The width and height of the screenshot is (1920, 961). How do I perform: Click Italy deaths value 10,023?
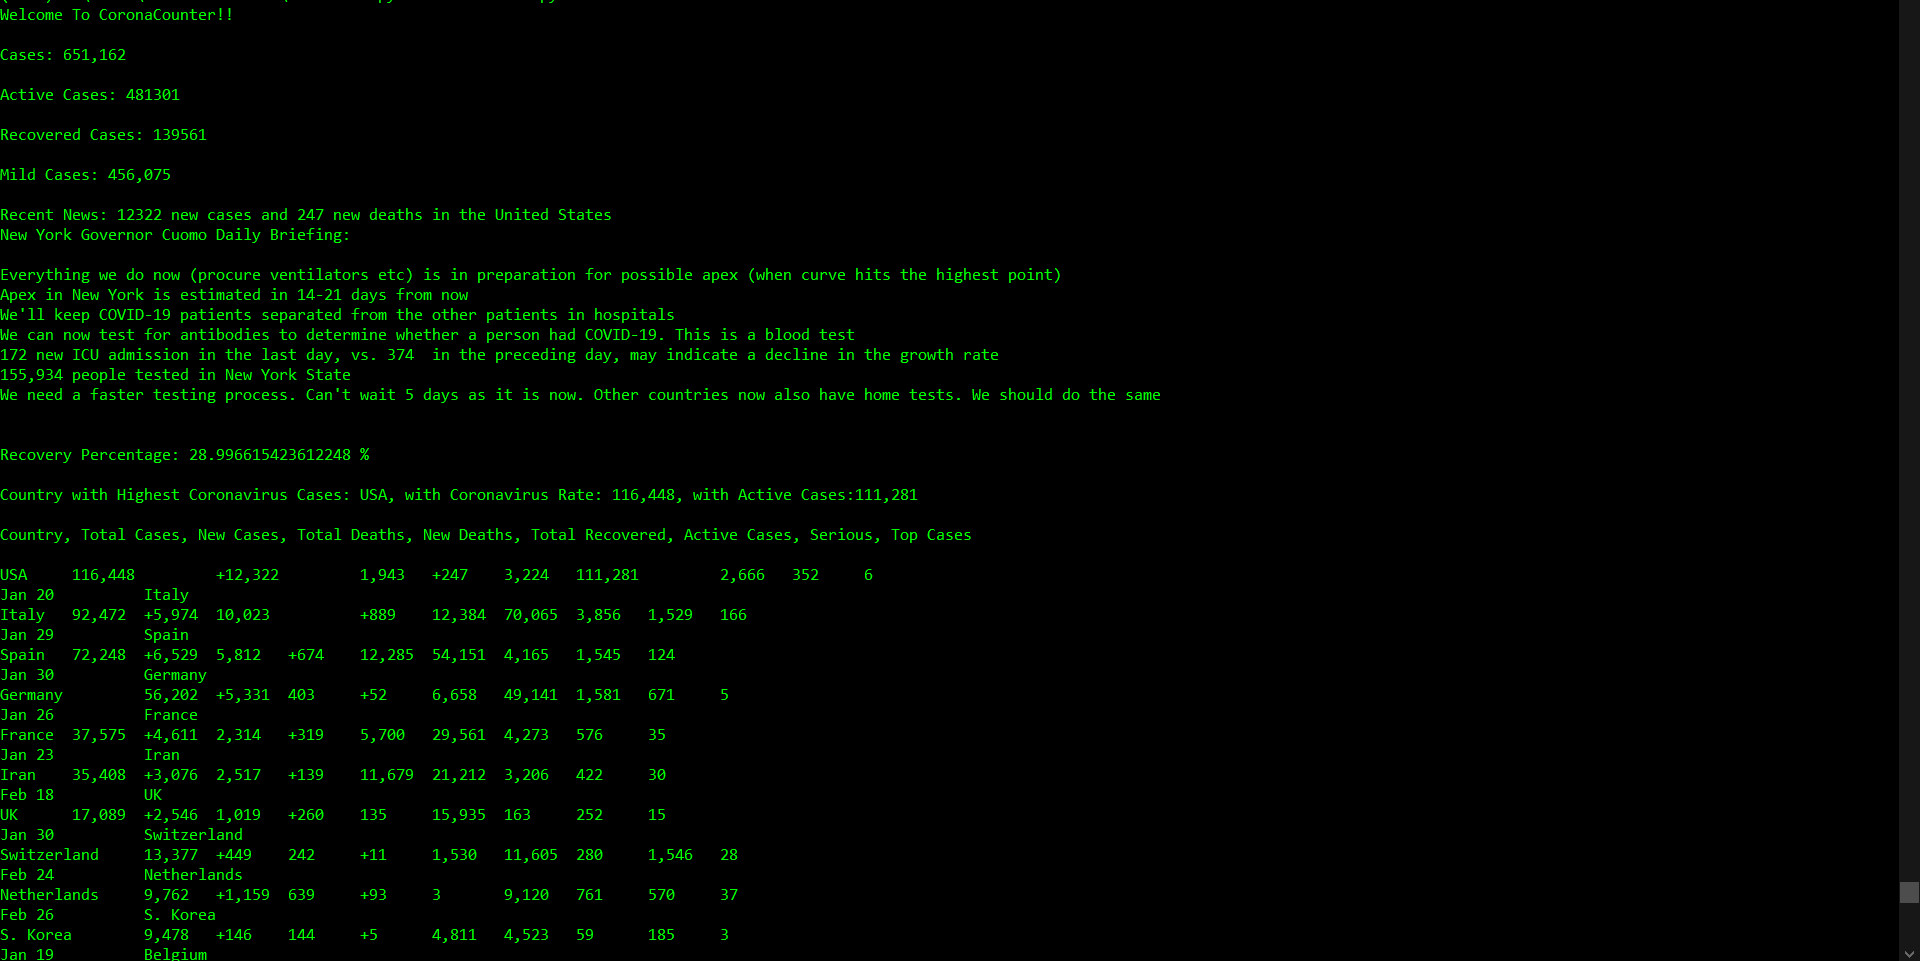(x=243, y=615)
